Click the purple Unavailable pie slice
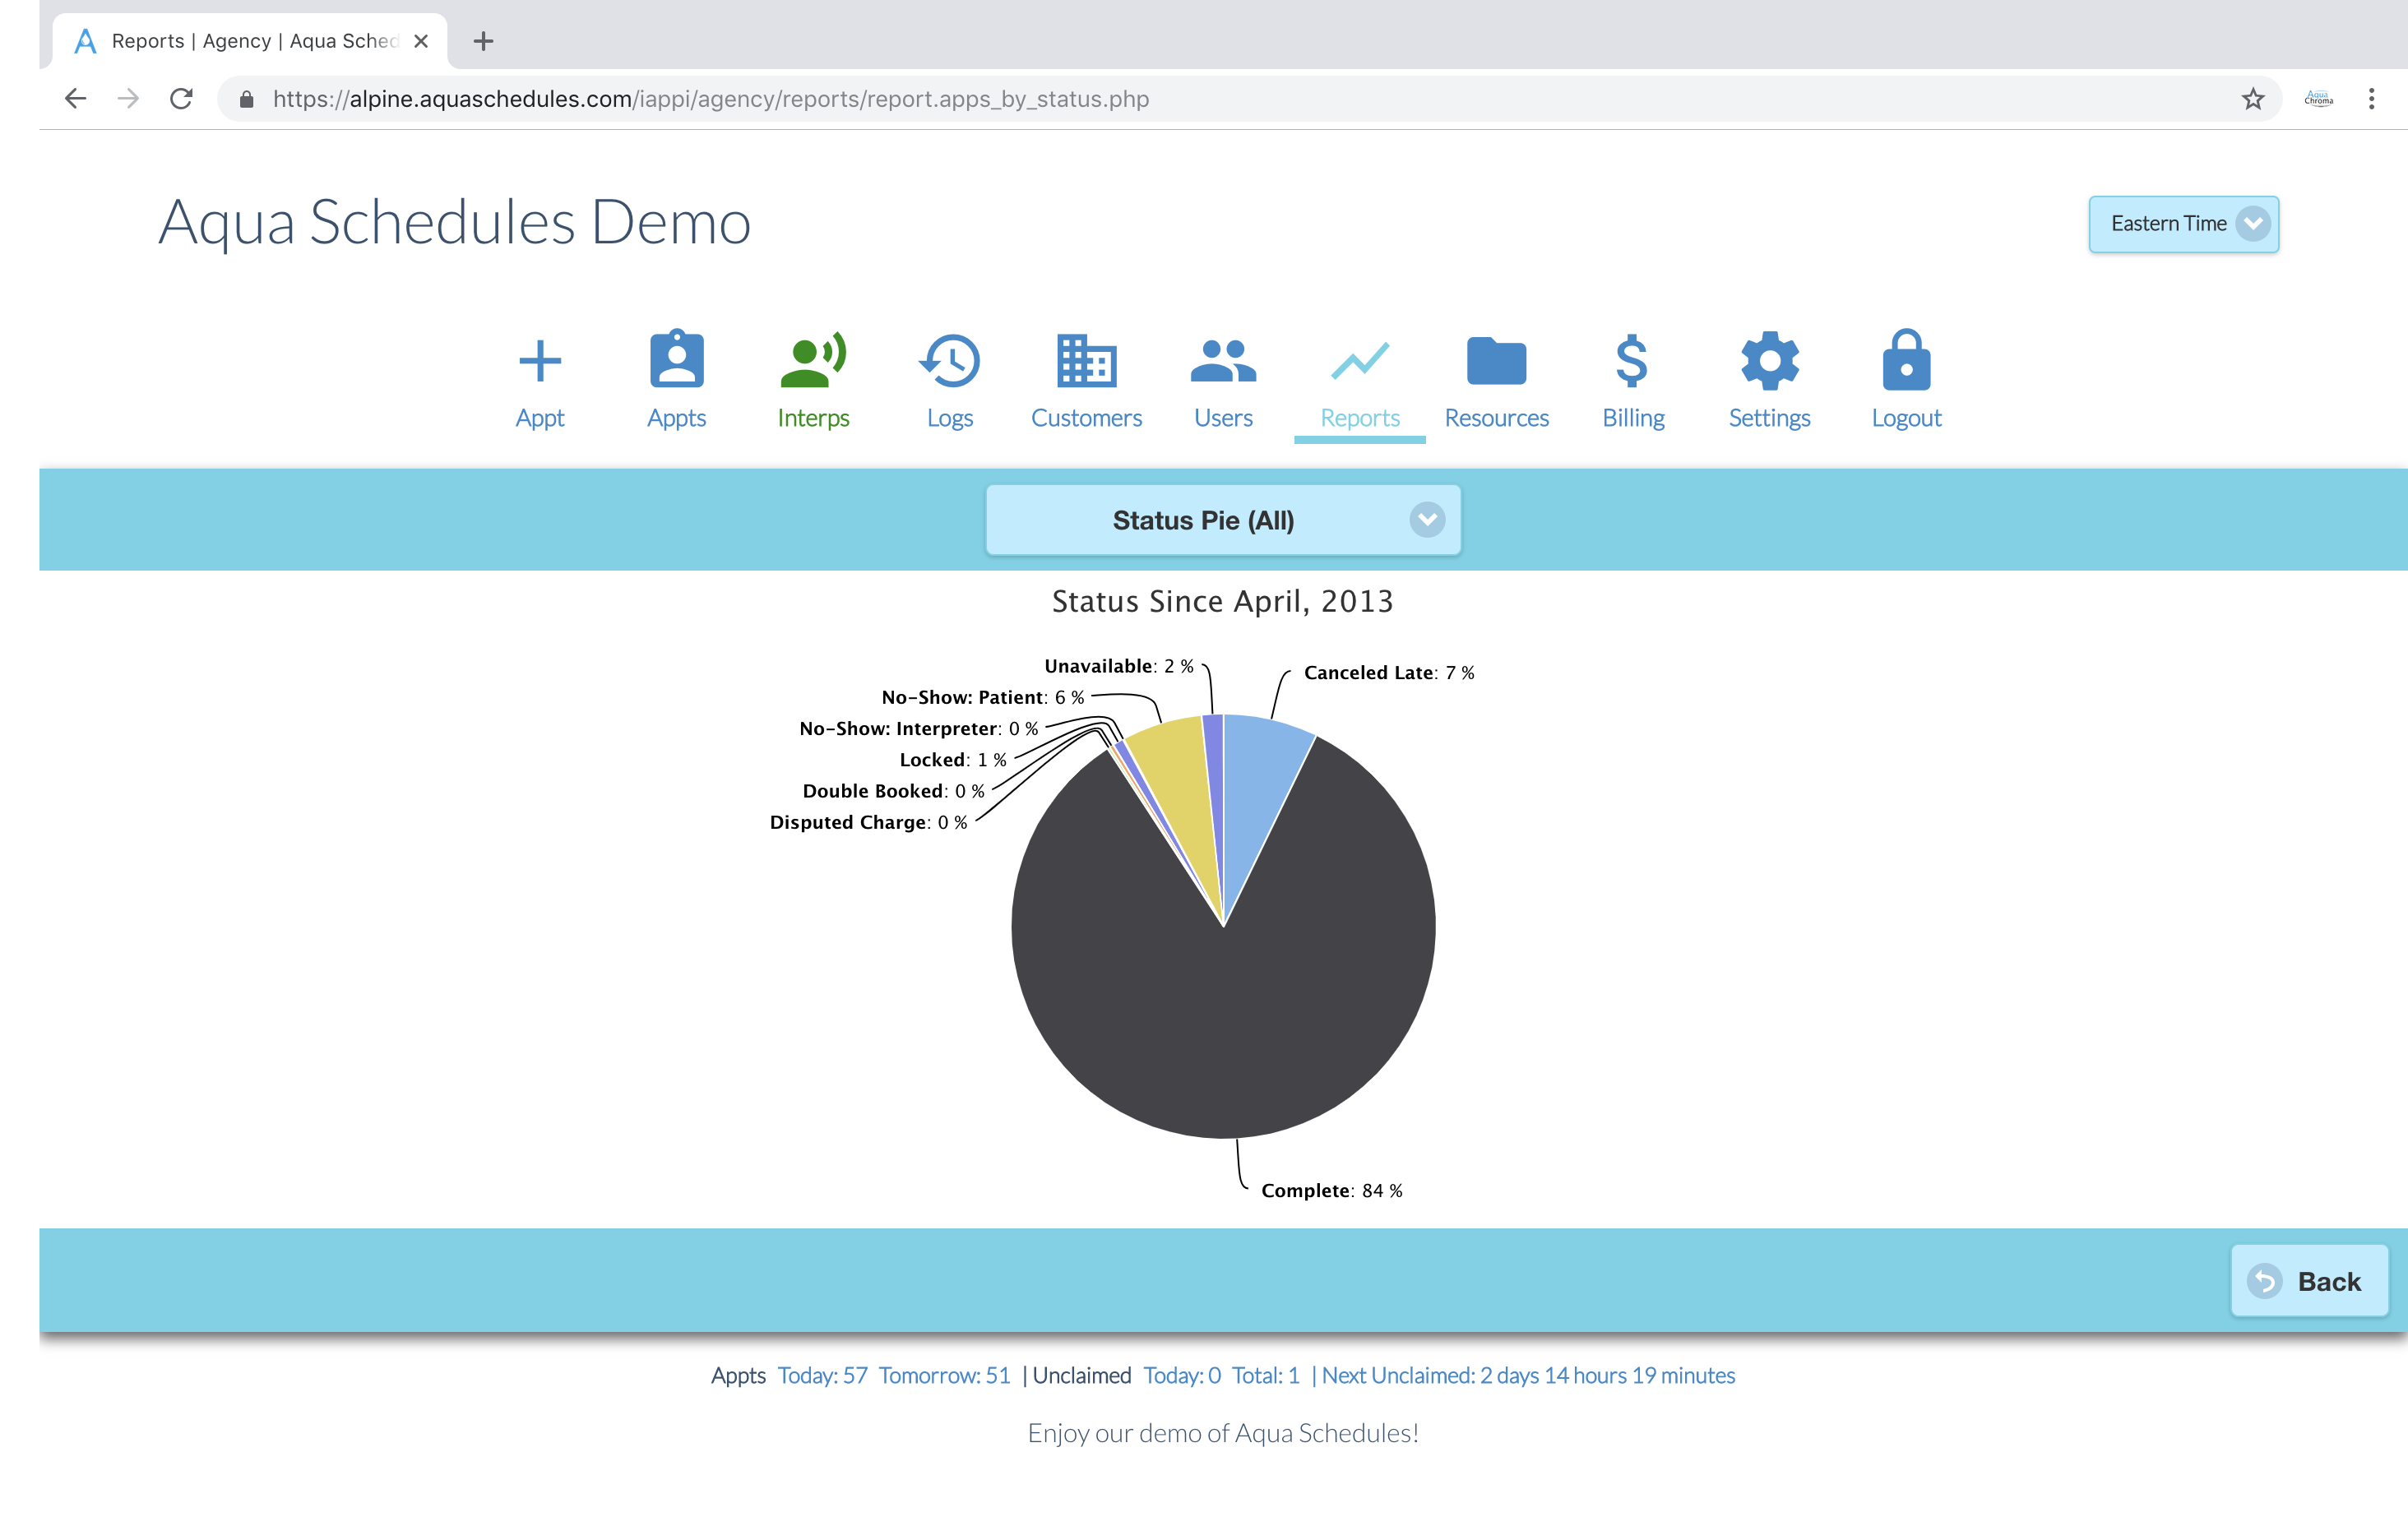 1213,760
